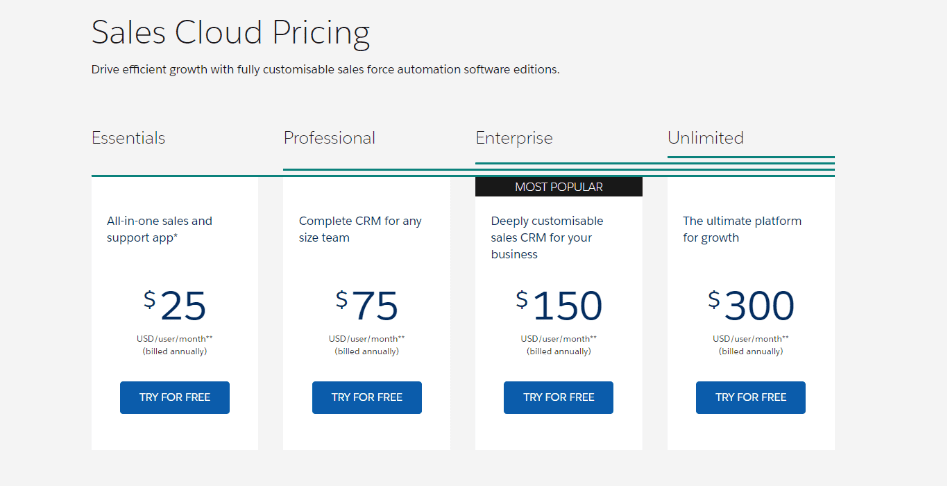Click TRY FOR FREE under Essentials $25

click(175, 397)
